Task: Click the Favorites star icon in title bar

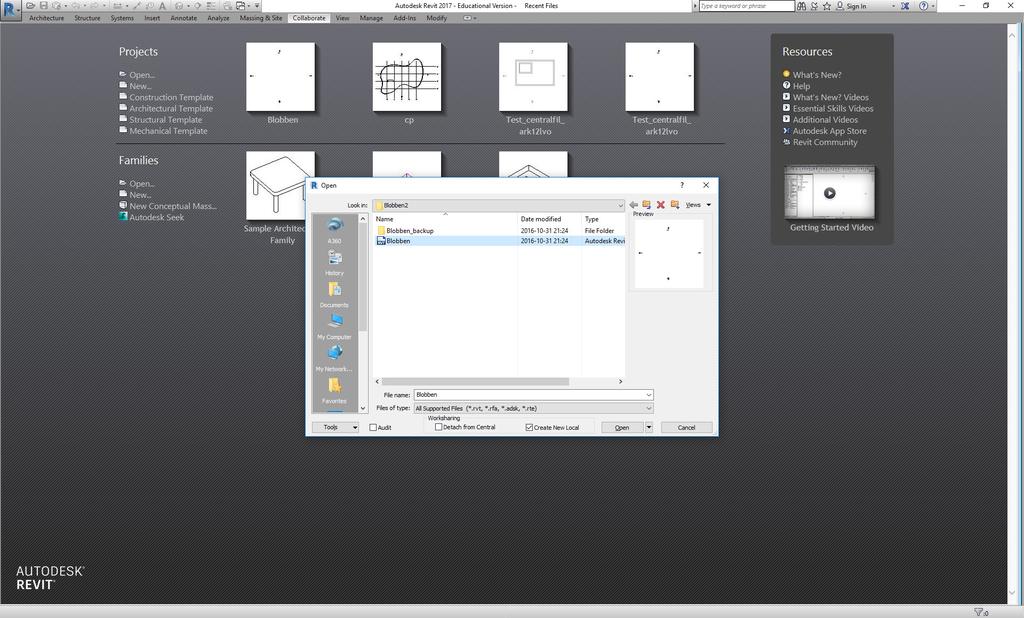Action: [827, 6]
